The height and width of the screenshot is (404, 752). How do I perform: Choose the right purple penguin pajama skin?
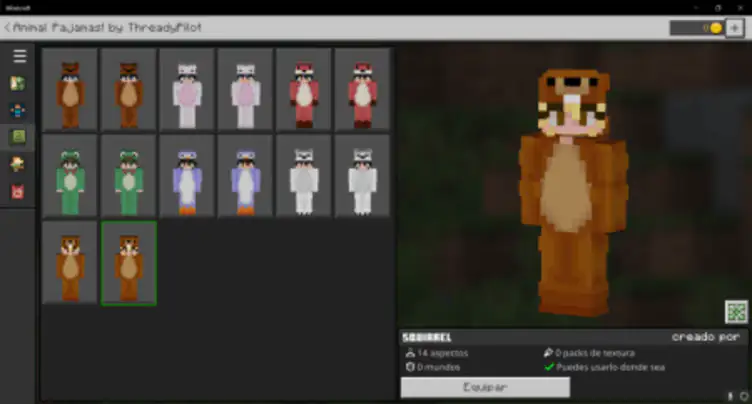coord(246,176)
